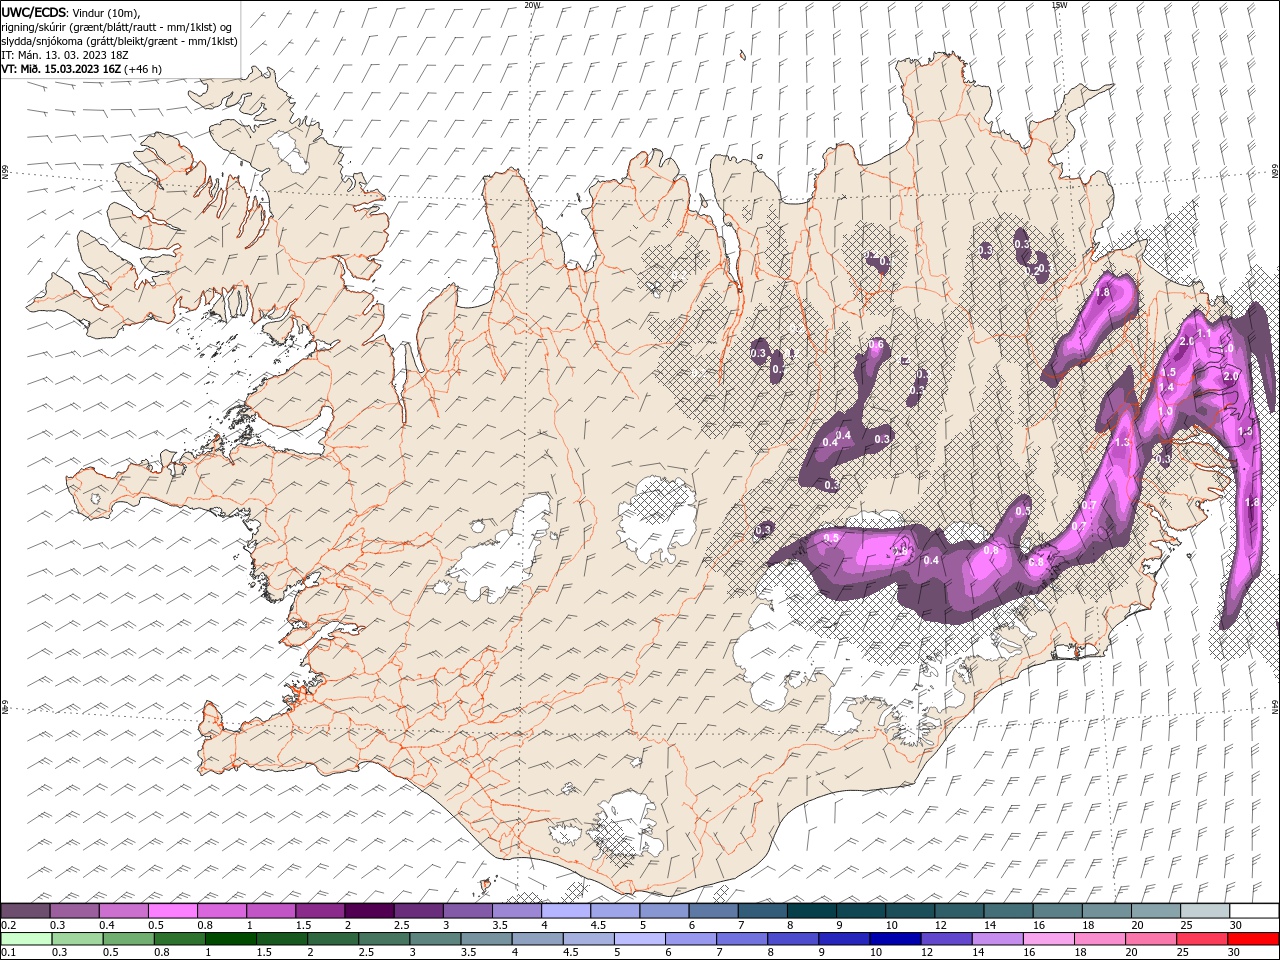Pick the palest green 0.1–0.3 rain swatch

pos(26,939)
